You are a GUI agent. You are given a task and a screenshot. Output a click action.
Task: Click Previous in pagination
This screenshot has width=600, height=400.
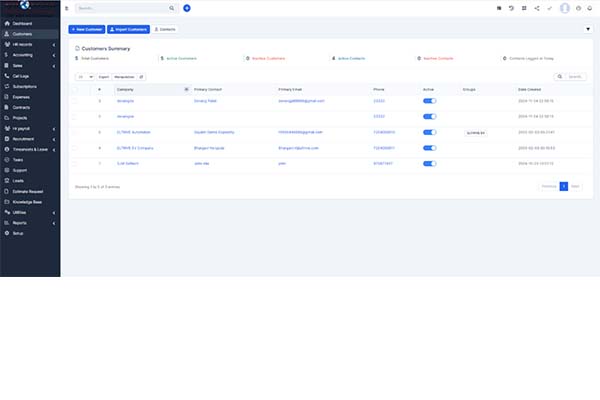point(549,186)
